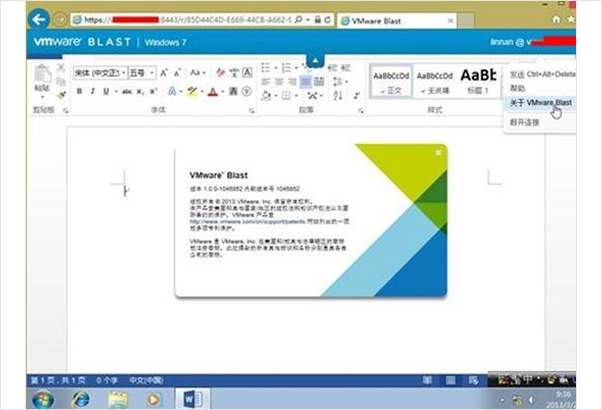Toggle Justify paragraph alignment
Image resolution: width=602 pixels, height=410 pixels.
click(306, 81)
